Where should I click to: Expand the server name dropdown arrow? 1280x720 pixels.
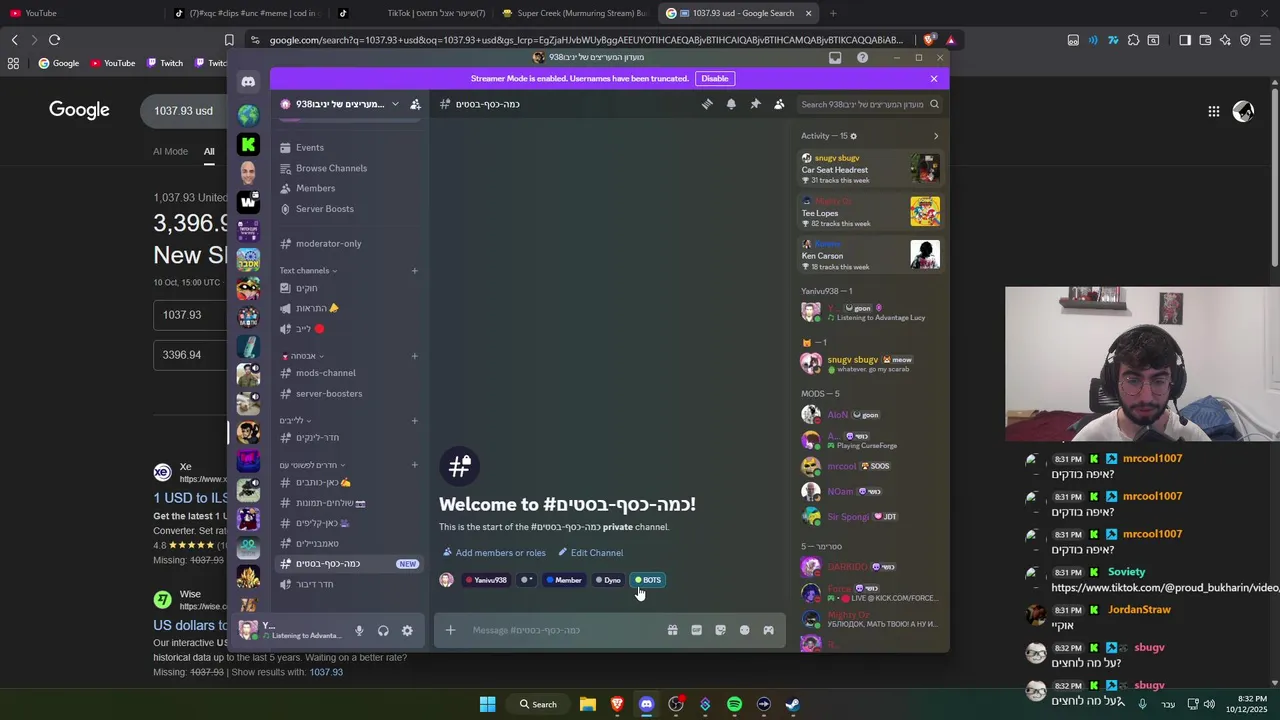click(395, 104)
